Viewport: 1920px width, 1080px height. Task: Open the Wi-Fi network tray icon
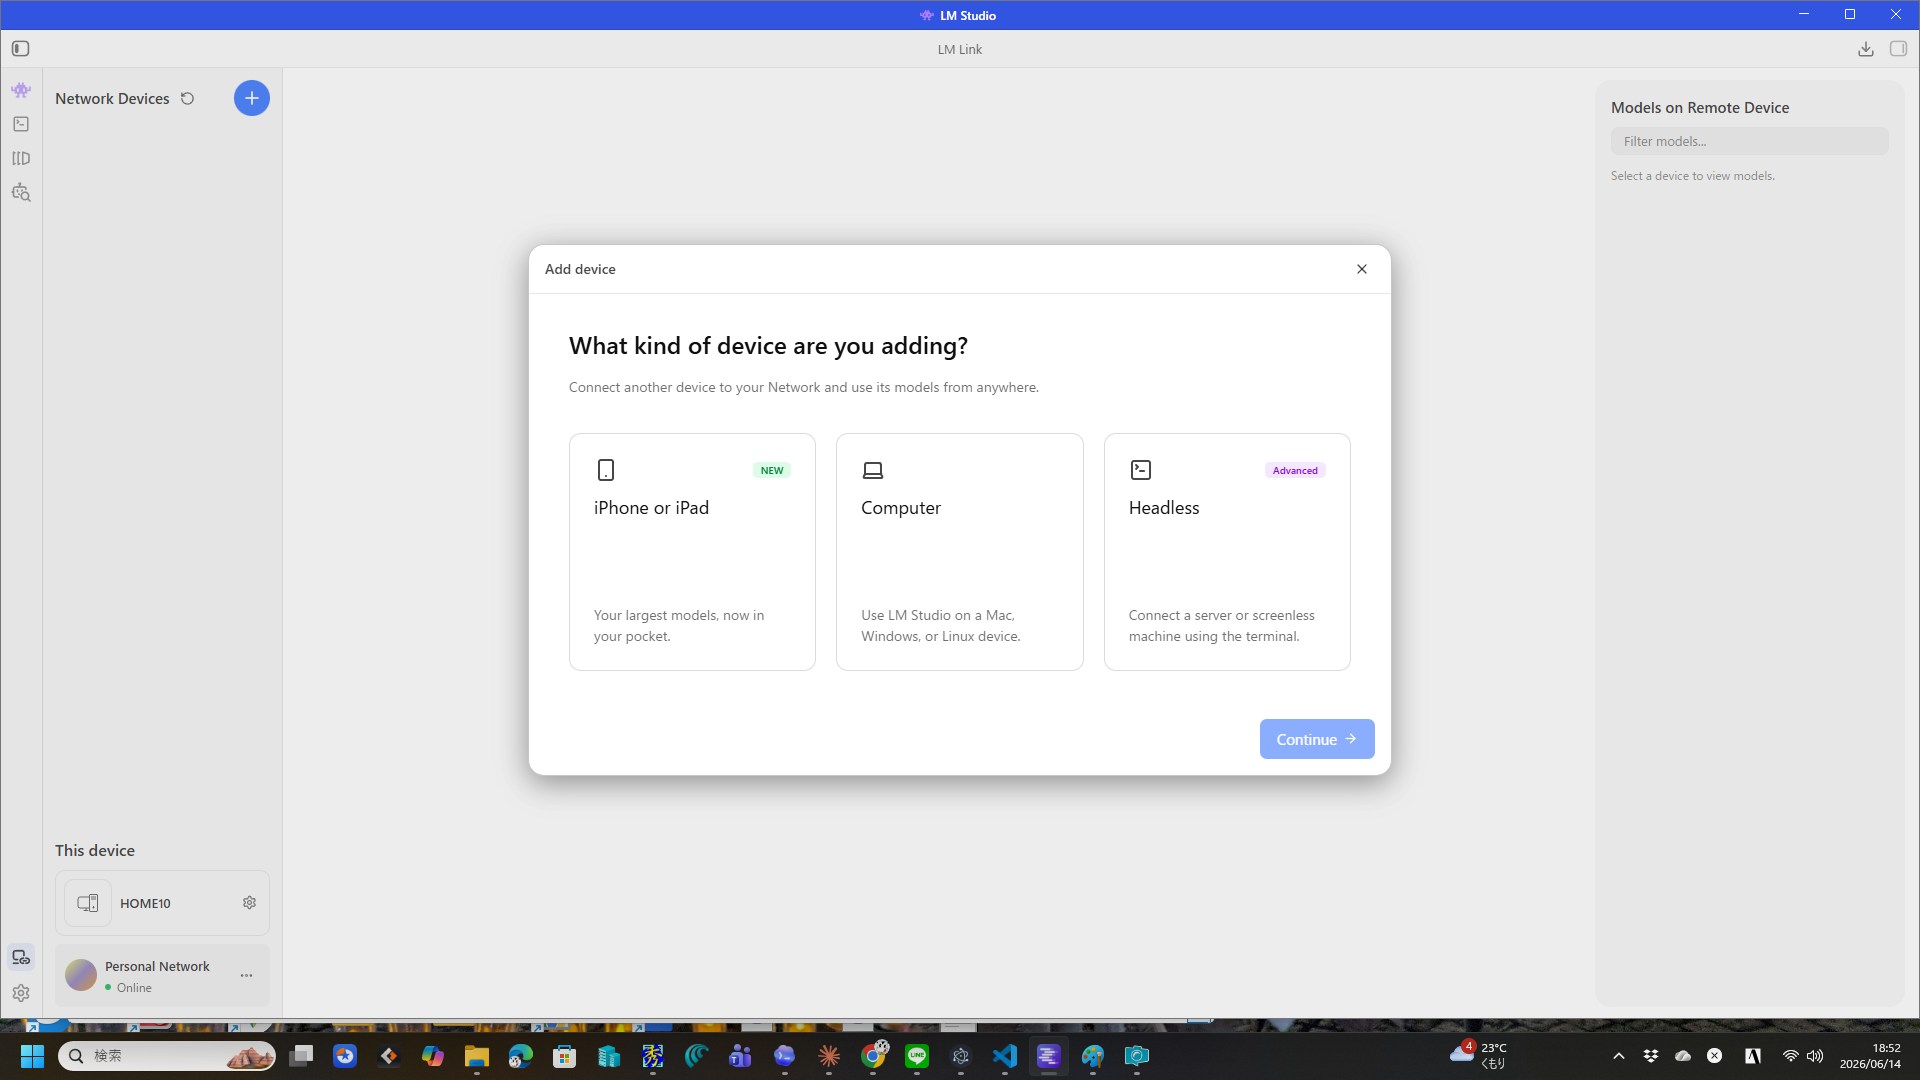click(1790, 1056)
